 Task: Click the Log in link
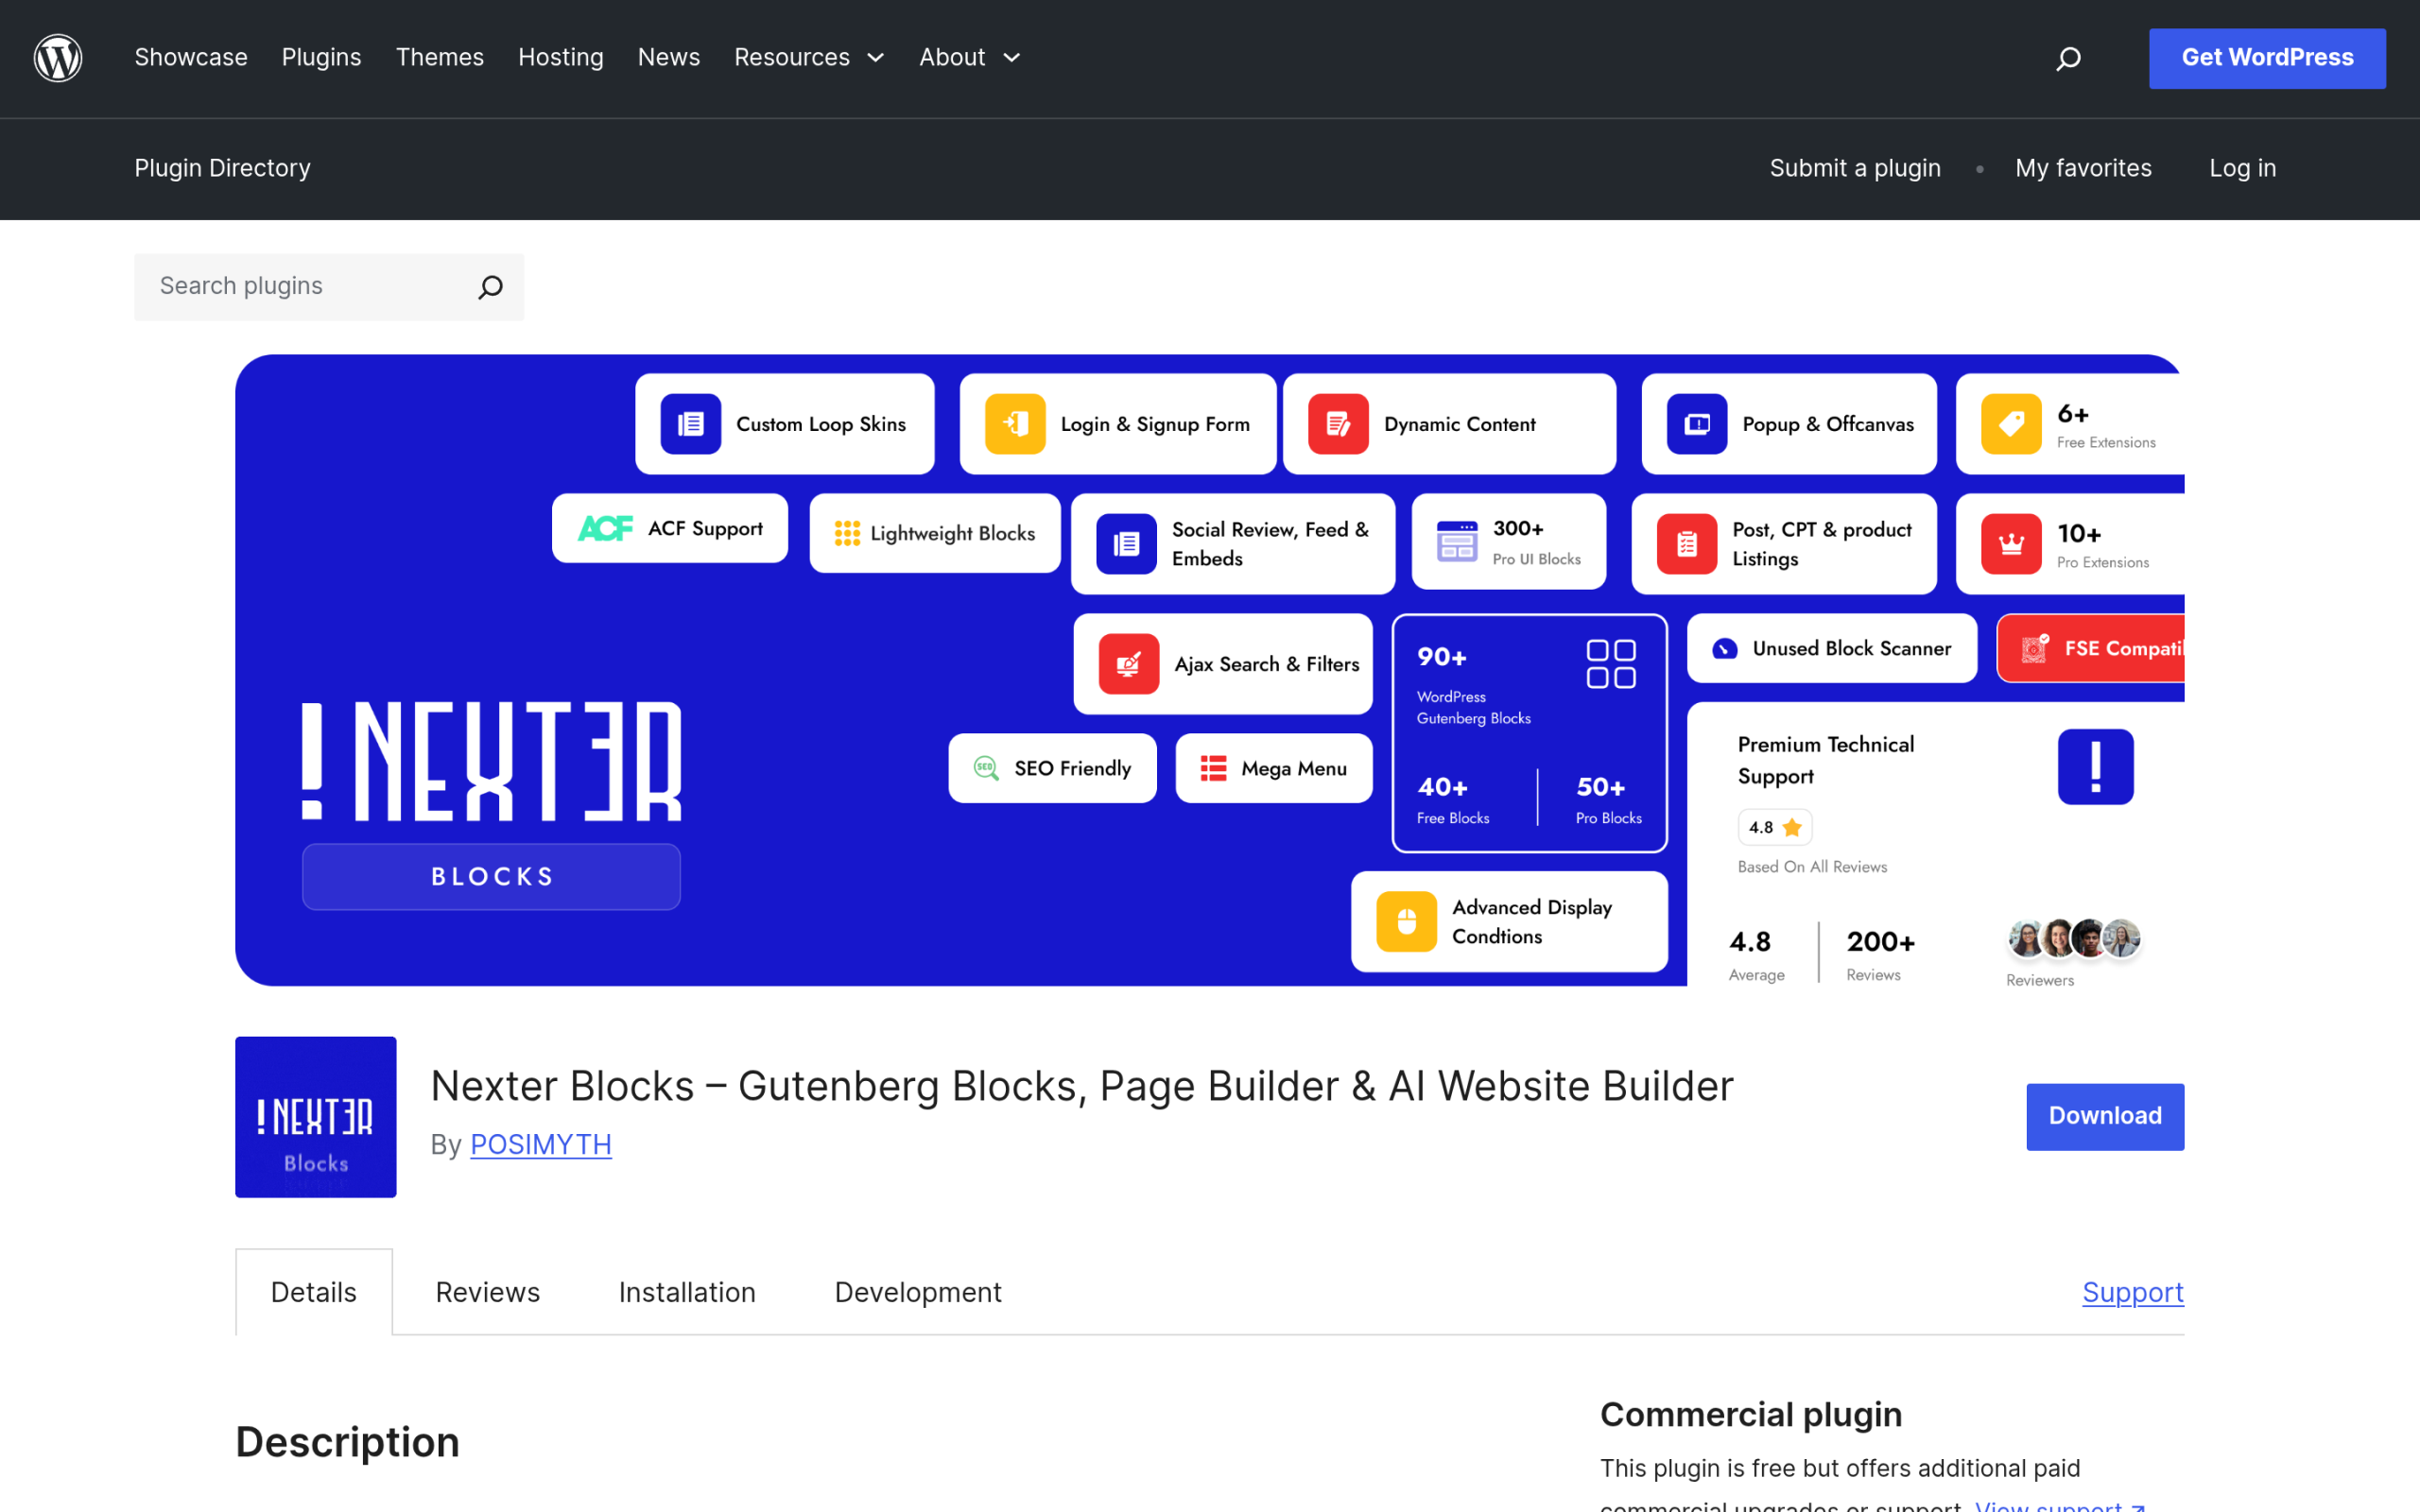click(2242, 168)
